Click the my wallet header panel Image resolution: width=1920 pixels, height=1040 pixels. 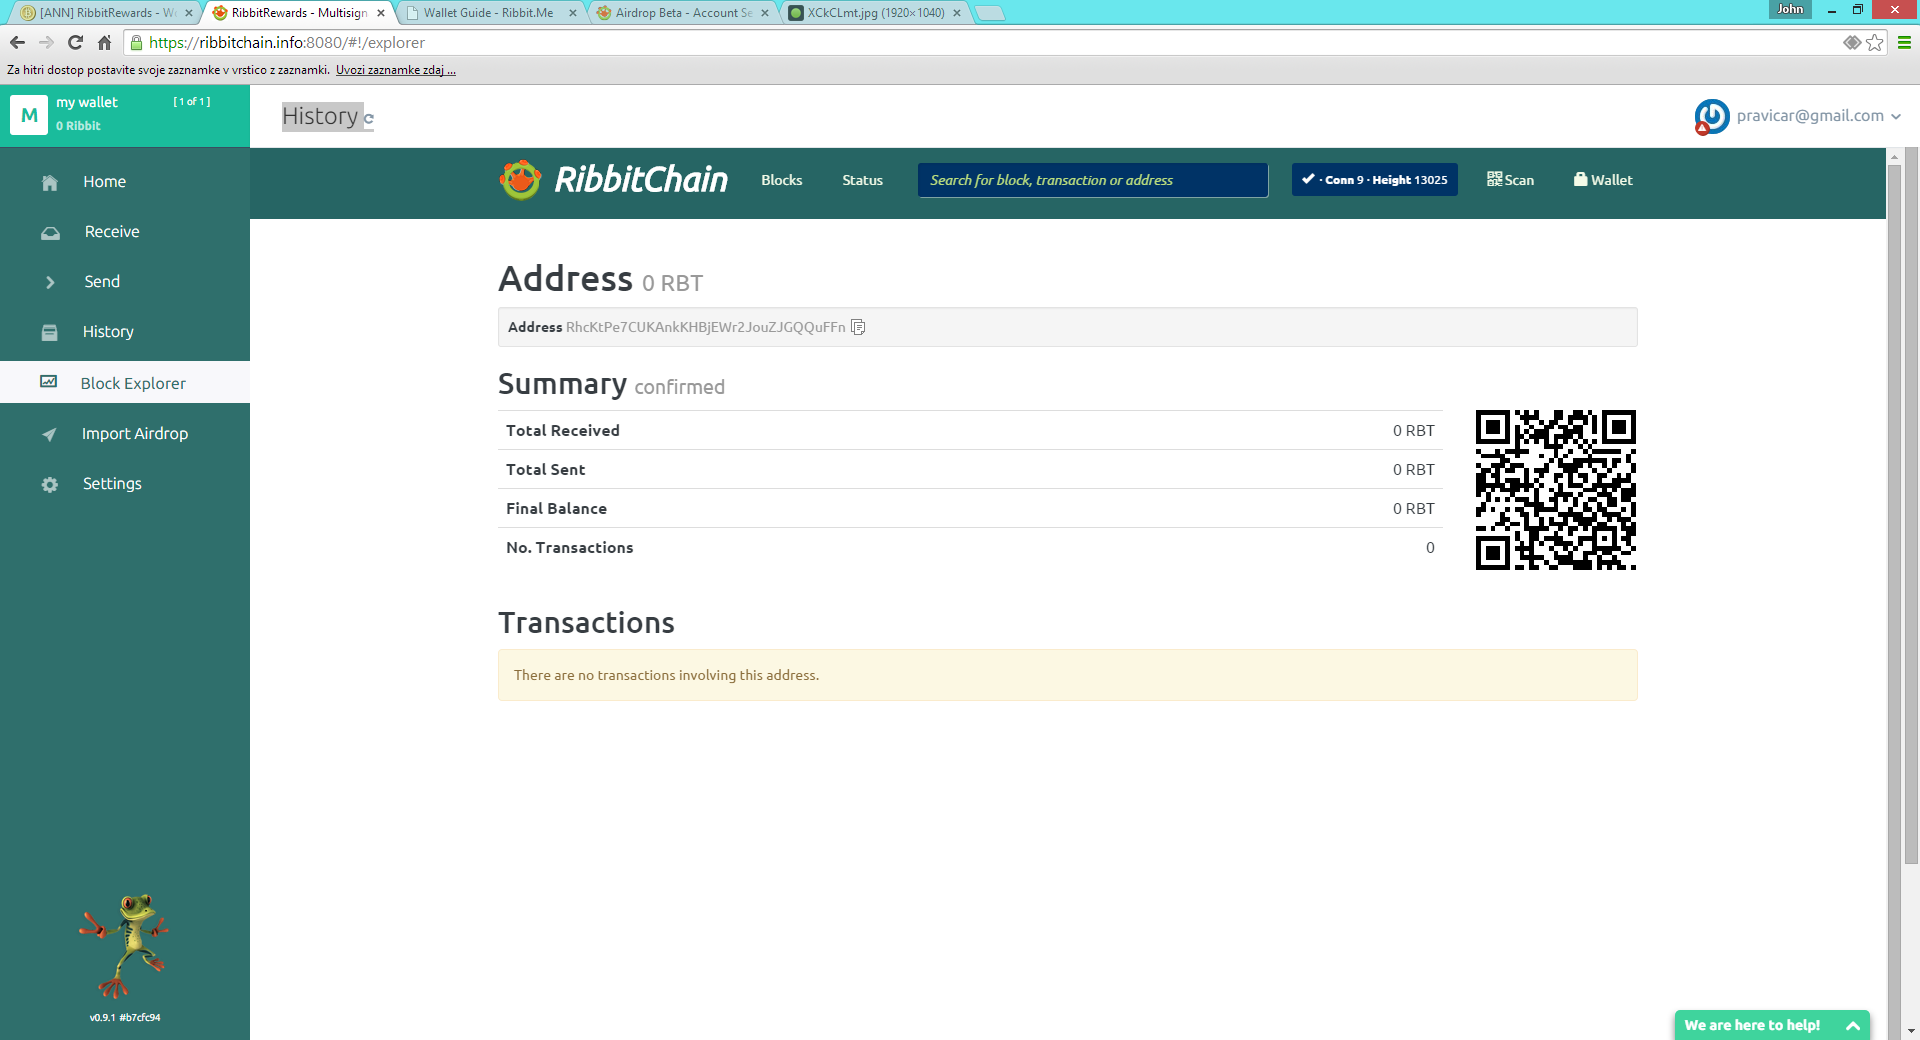125,115
